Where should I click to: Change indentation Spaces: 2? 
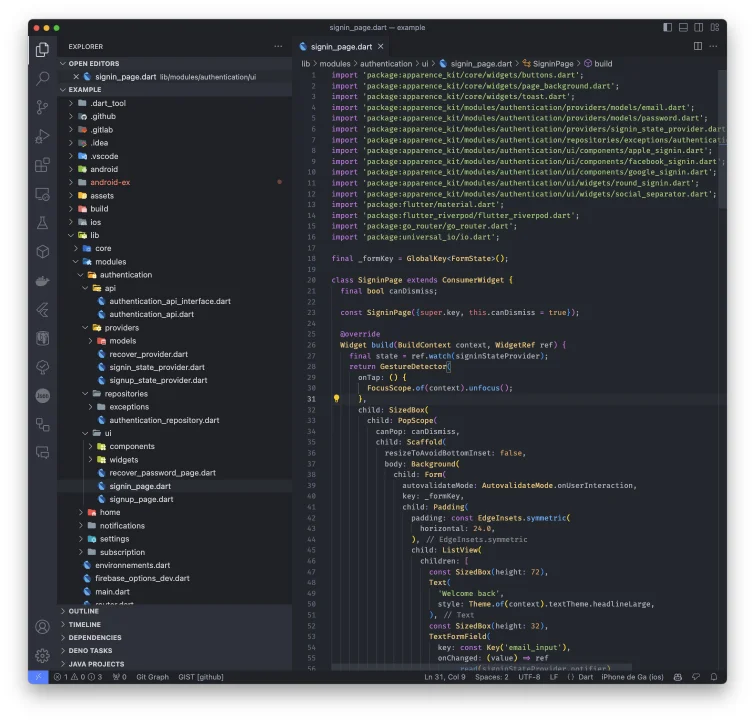point(492,677)
